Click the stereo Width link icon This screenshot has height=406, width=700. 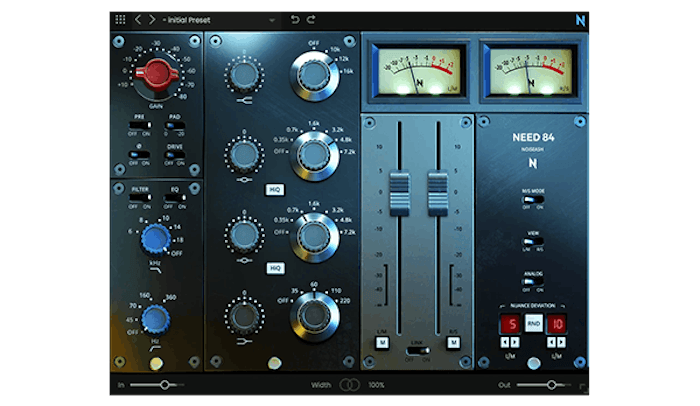[x=349, y=384]
